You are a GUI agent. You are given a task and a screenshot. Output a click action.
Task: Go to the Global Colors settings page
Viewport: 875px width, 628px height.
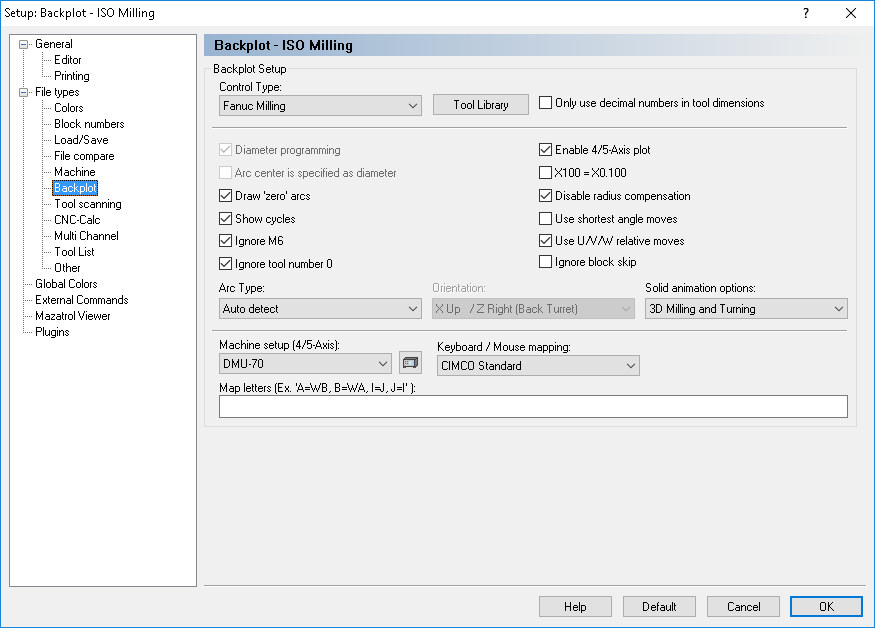66,284
